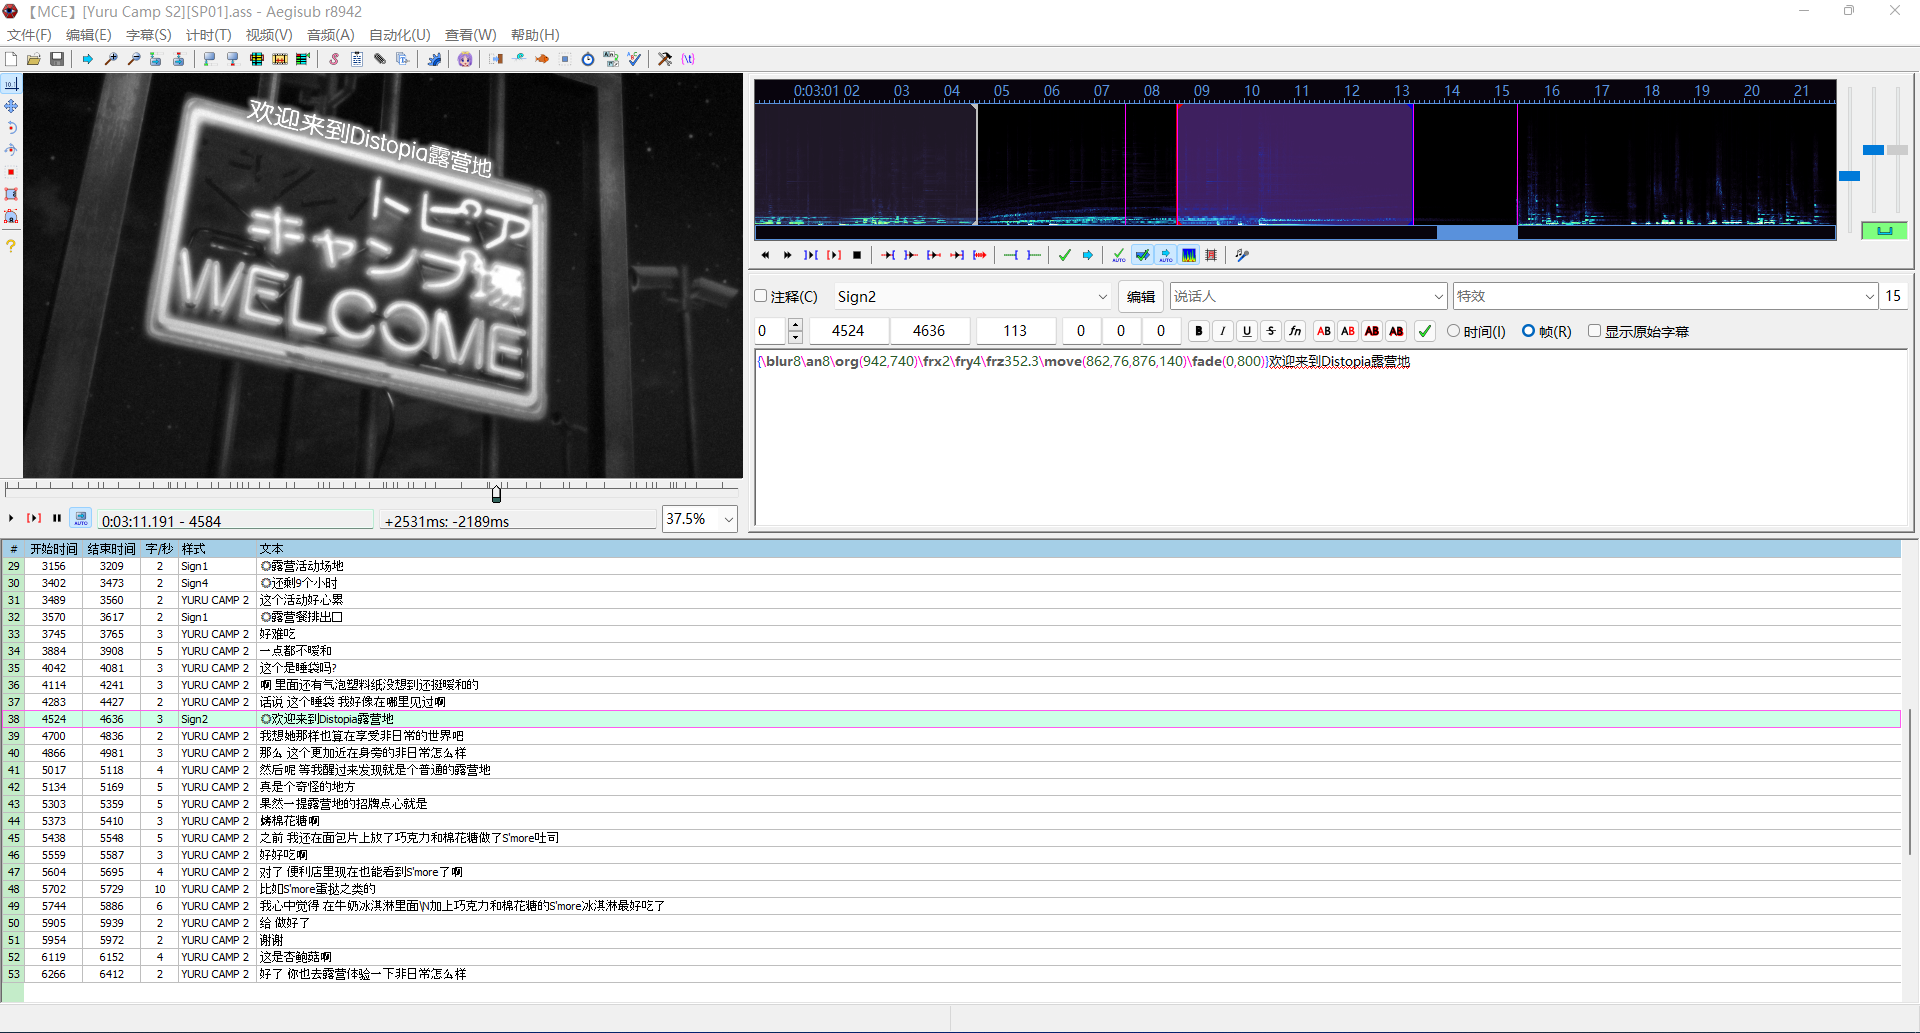Open the Styles Manager (S icon)
The height and width of the screenshot is (1033, 1920).
[x=334, y=59]
